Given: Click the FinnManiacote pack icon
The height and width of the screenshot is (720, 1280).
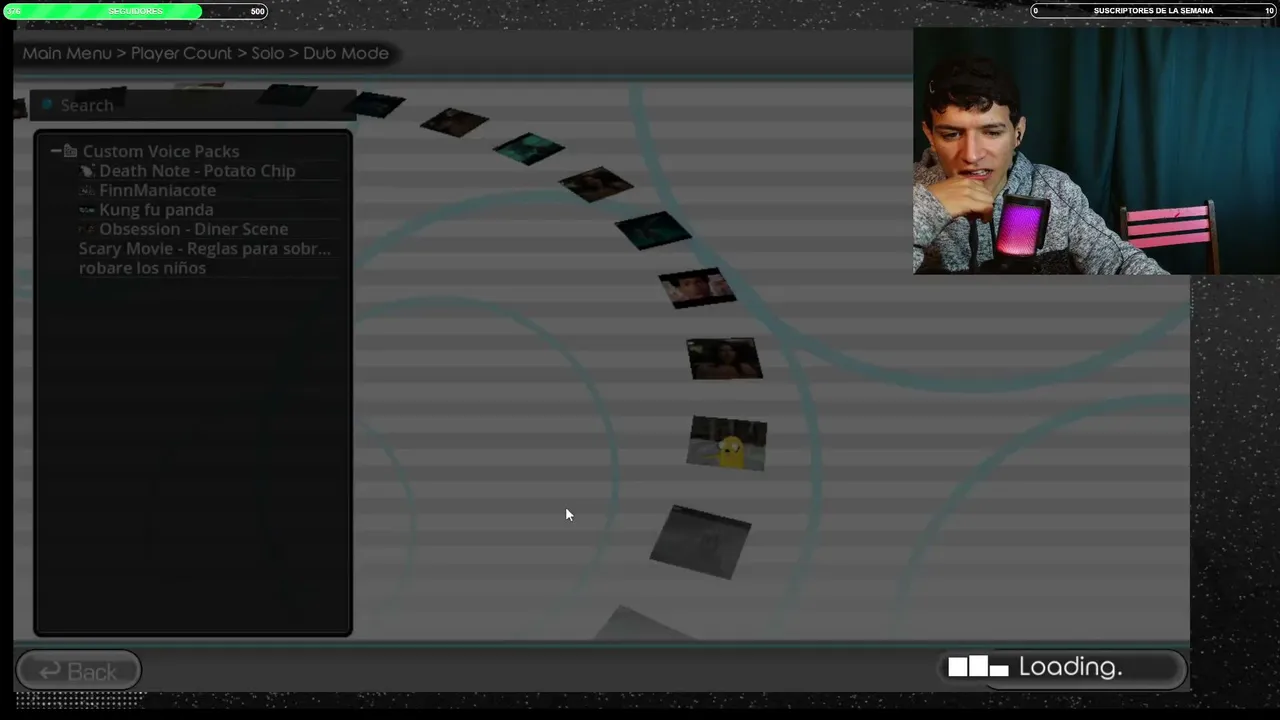Looking at the screenshot, I should click(x=87, y=190).
